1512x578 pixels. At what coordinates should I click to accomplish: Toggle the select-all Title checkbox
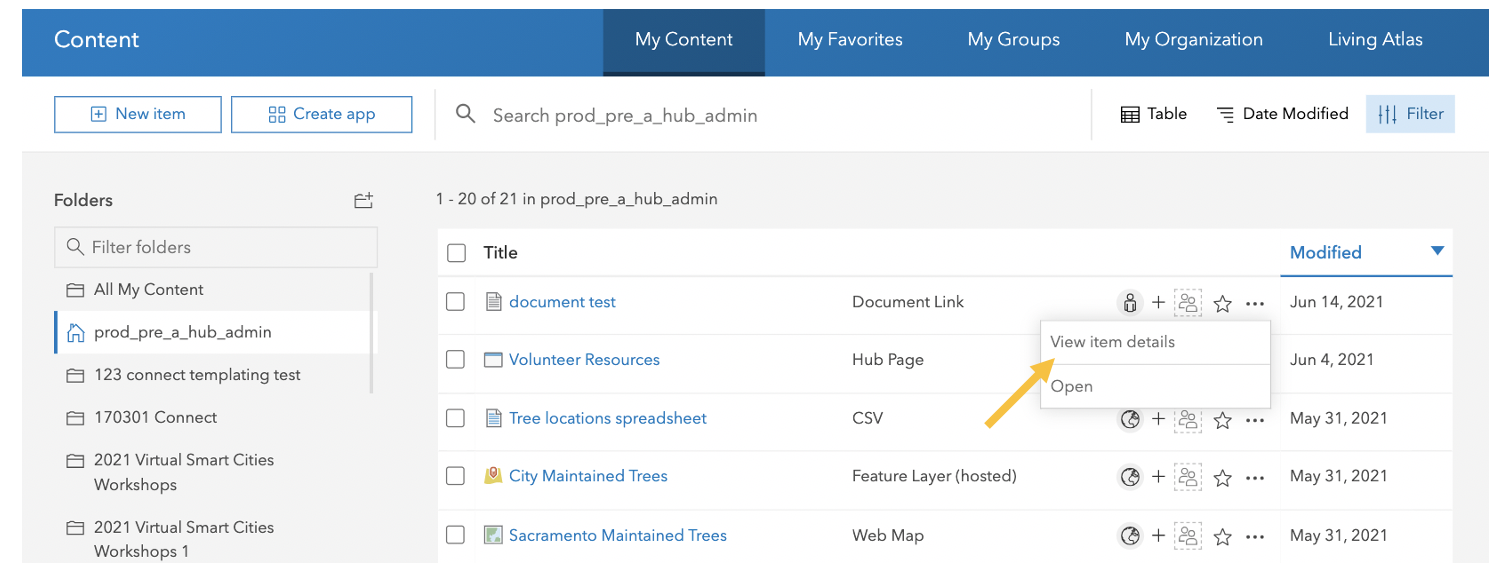click(456, 253)
